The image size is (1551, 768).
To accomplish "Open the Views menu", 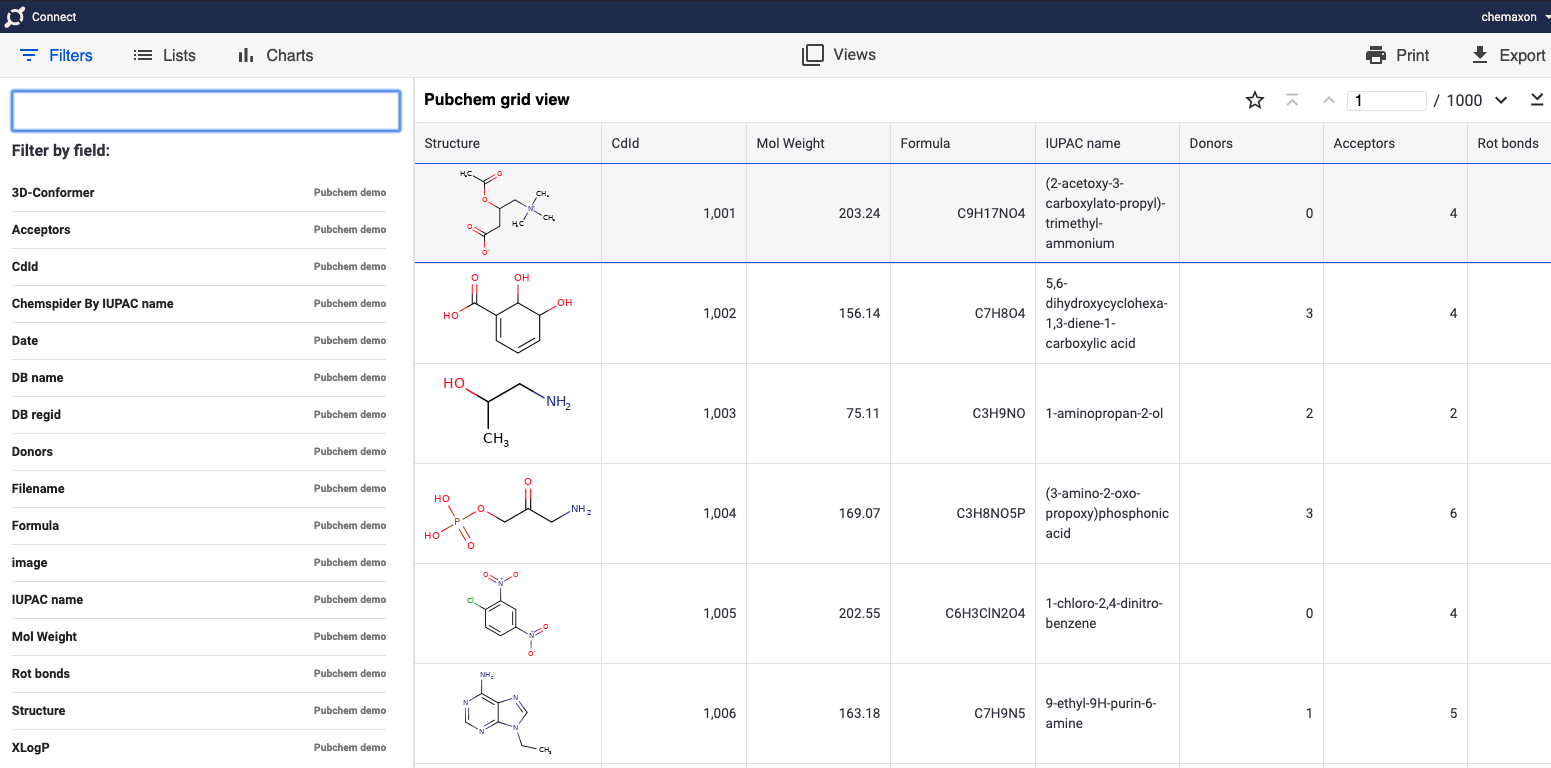I will pyautogui.click(x=839, y=55).
